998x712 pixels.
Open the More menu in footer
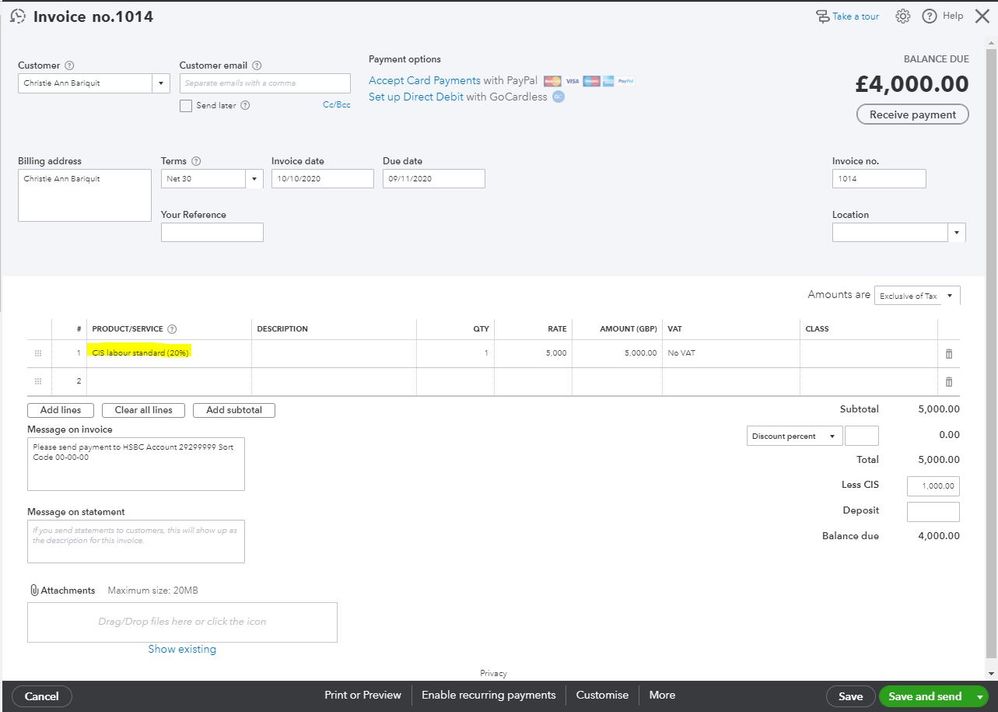[662, 695]
